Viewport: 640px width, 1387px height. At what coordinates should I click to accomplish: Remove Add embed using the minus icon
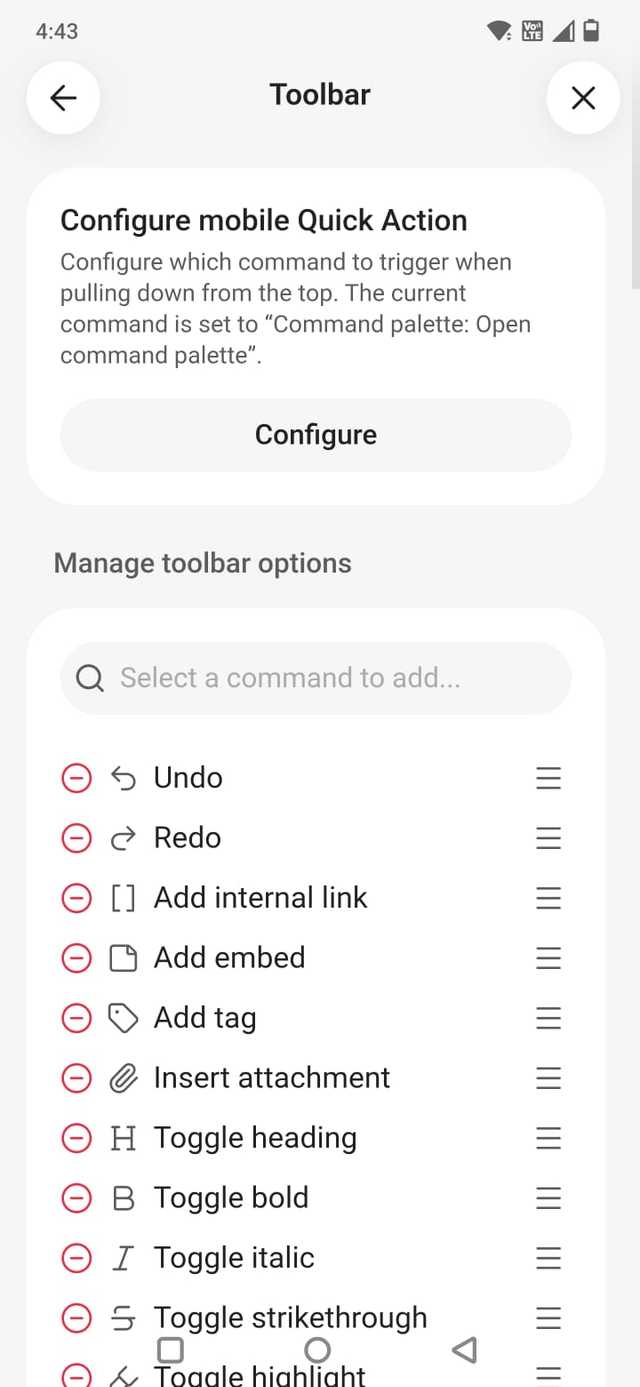click(x=77, y=958)
